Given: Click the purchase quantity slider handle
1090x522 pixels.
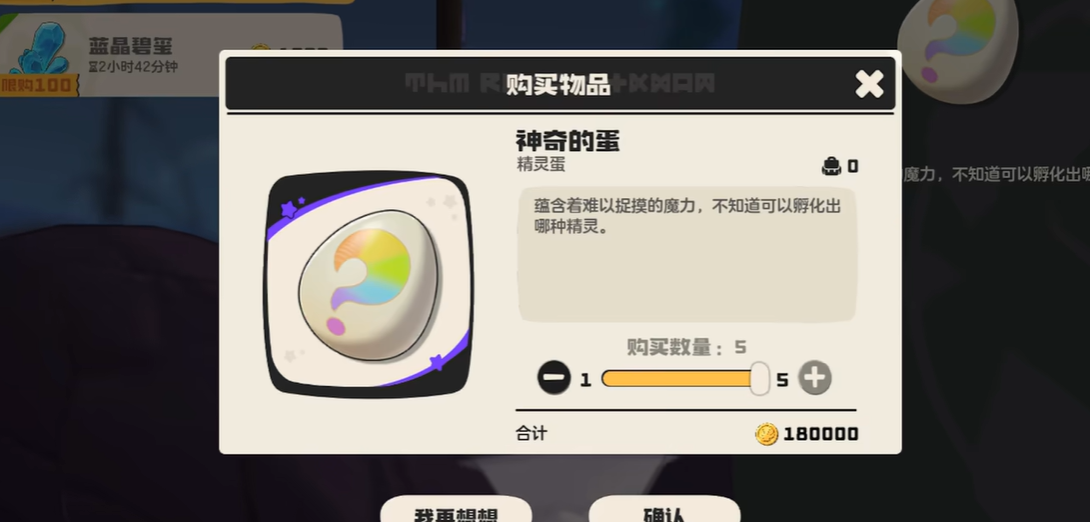Looking at the screenshot, I should (760, 379).
